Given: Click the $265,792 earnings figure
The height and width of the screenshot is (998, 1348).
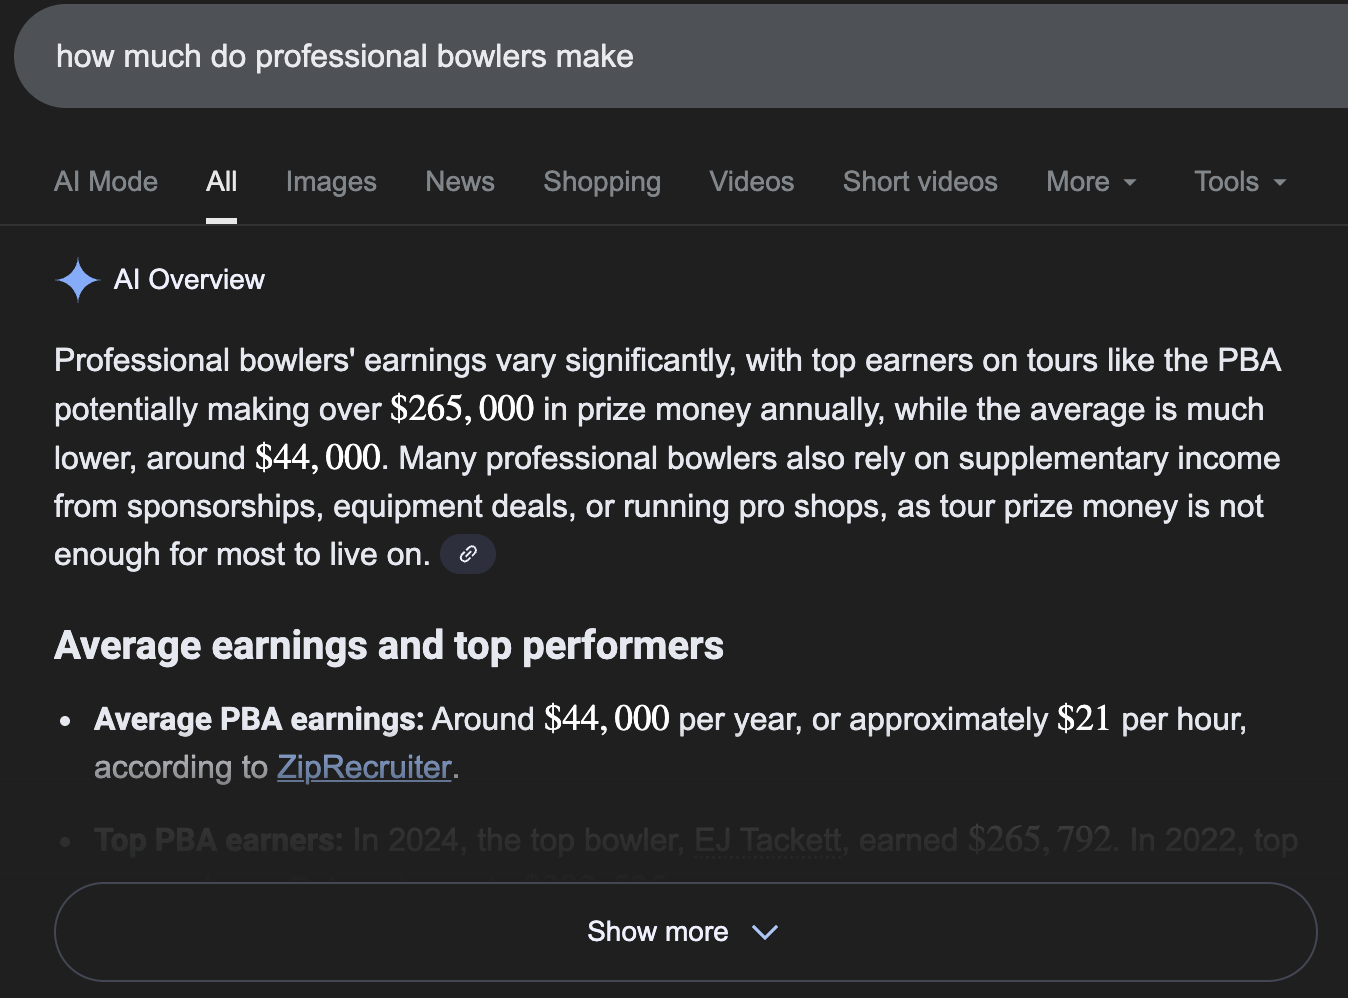Looking at the screenshot, I should click(x=1040, y=840).
